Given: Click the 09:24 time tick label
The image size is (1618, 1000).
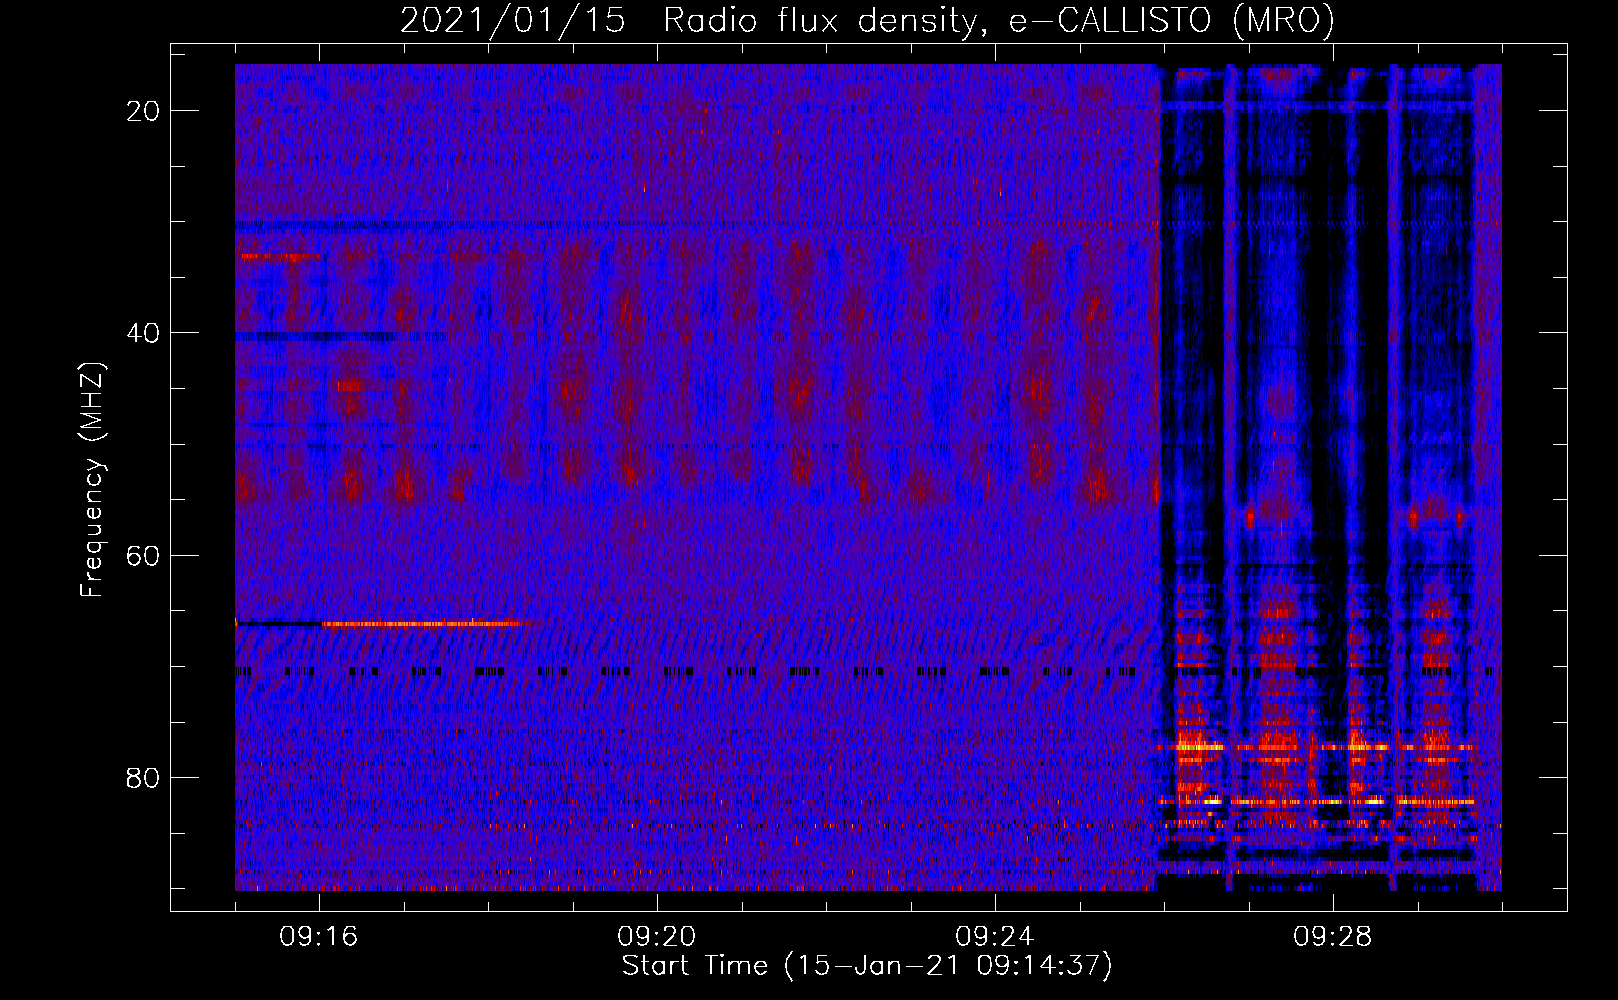Looking at the screenshot, I should tap(995, 937).
